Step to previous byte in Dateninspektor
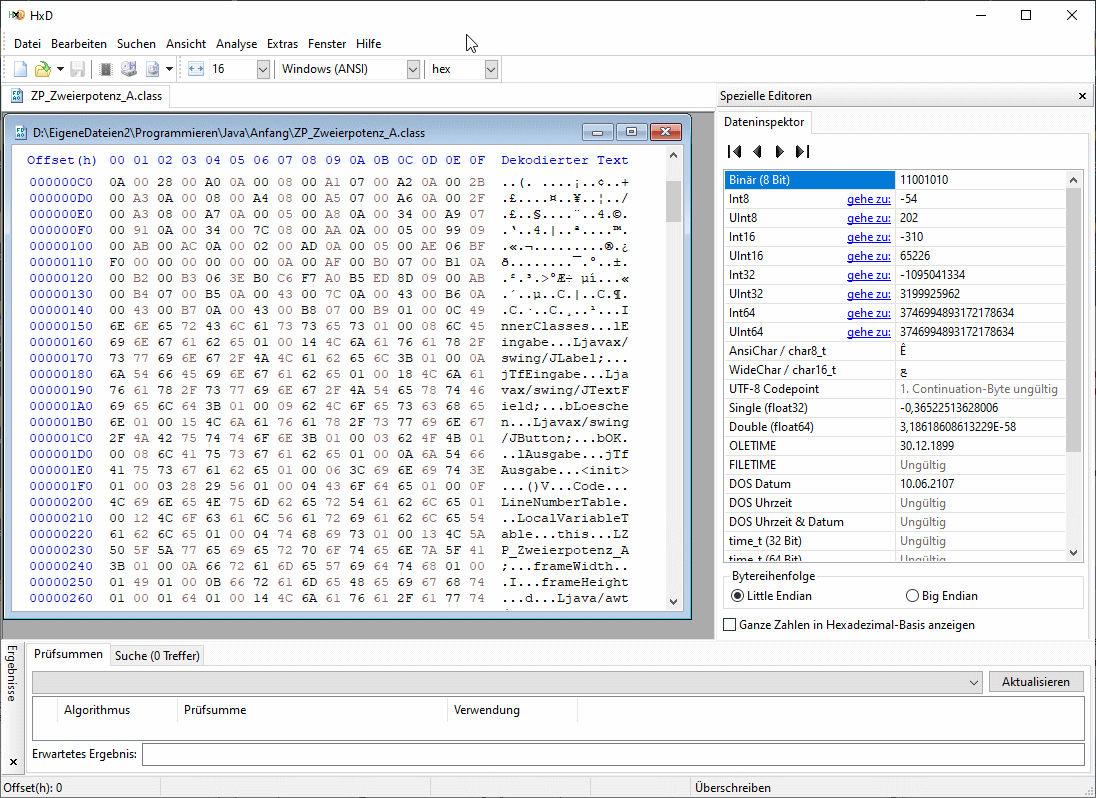Screen dimensions: 1096x798 point(757,151)
